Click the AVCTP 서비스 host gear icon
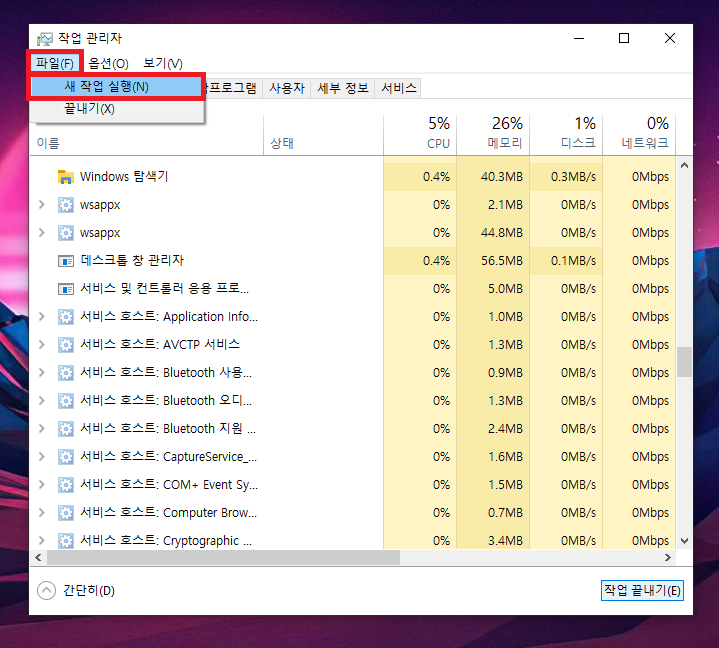719x648 pixels. click(x=66, y=345)
